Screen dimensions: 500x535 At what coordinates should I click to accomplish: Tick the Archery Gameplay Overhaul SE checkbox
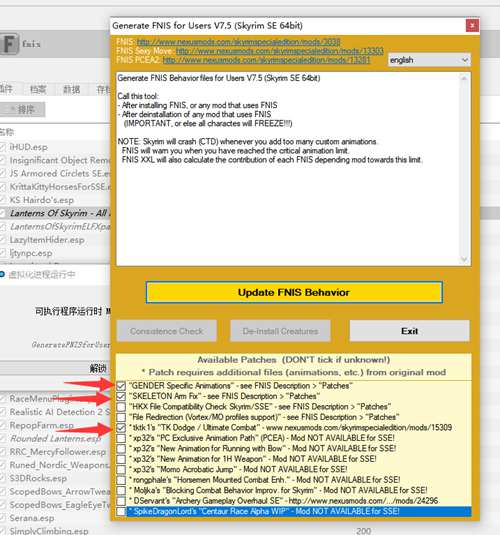[x=121, y=501]
